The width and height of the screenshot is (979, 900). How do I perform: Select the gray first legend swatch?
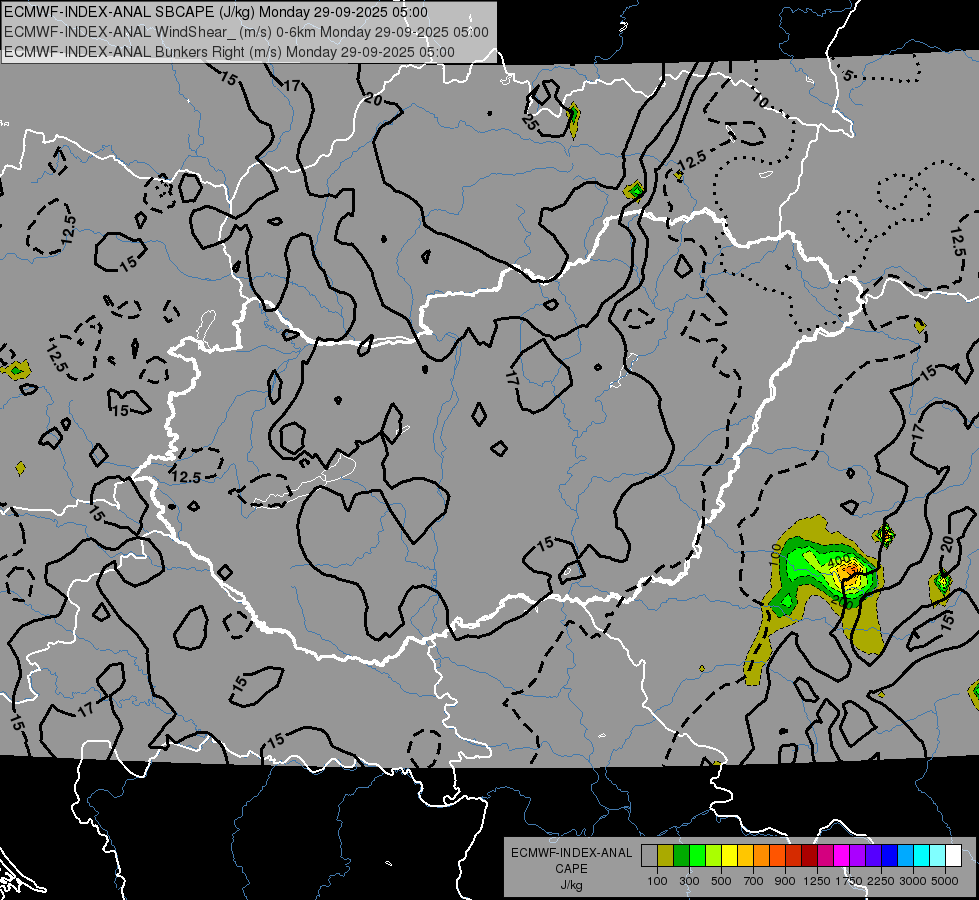pyautogui.click(x=649, y=856)
